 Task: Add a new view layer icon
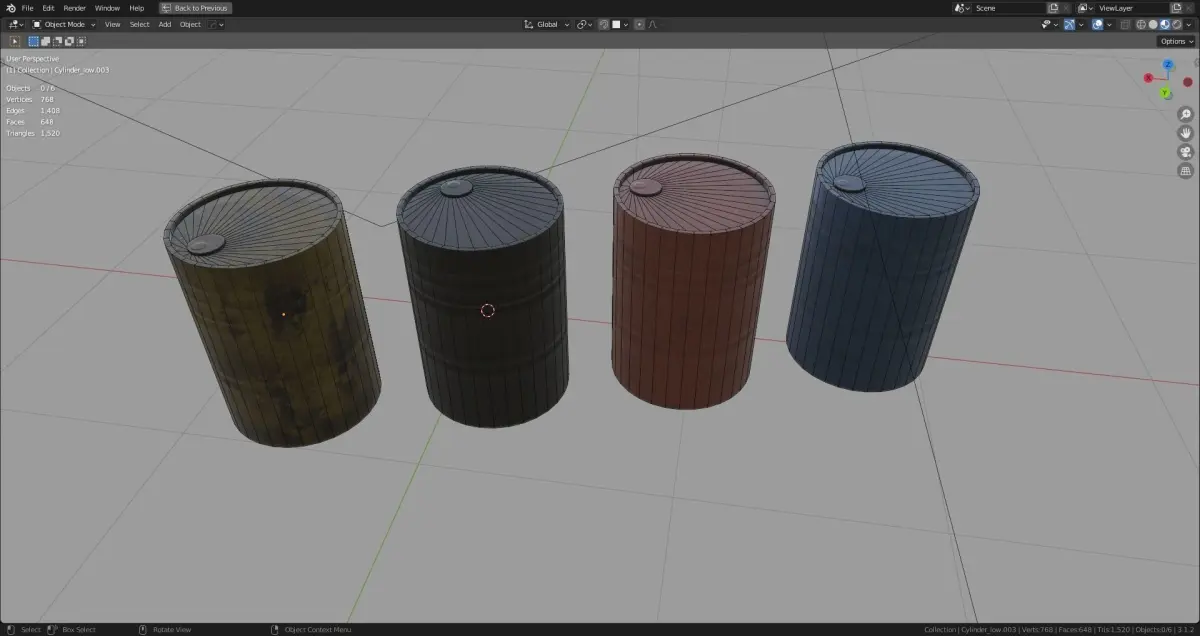tap(1176, 8)
